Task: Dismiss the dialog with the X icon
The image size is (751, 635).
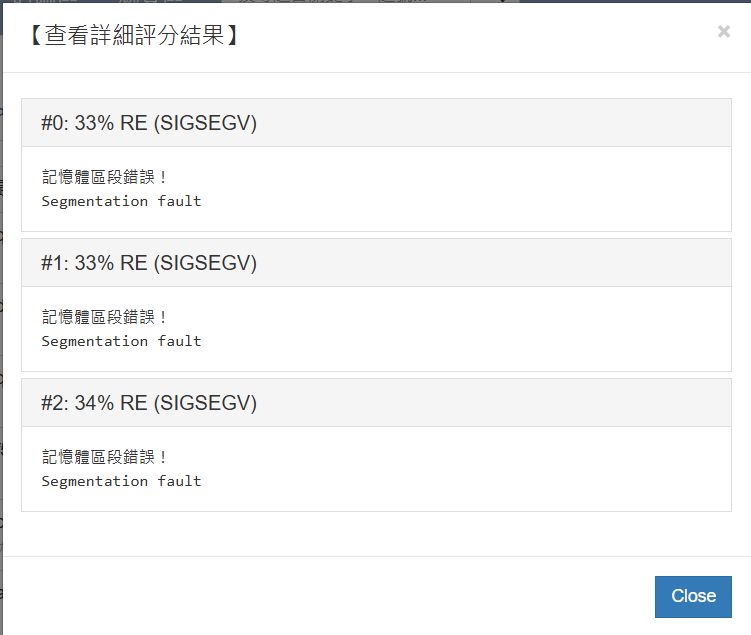Action: [x=724, y=32]
